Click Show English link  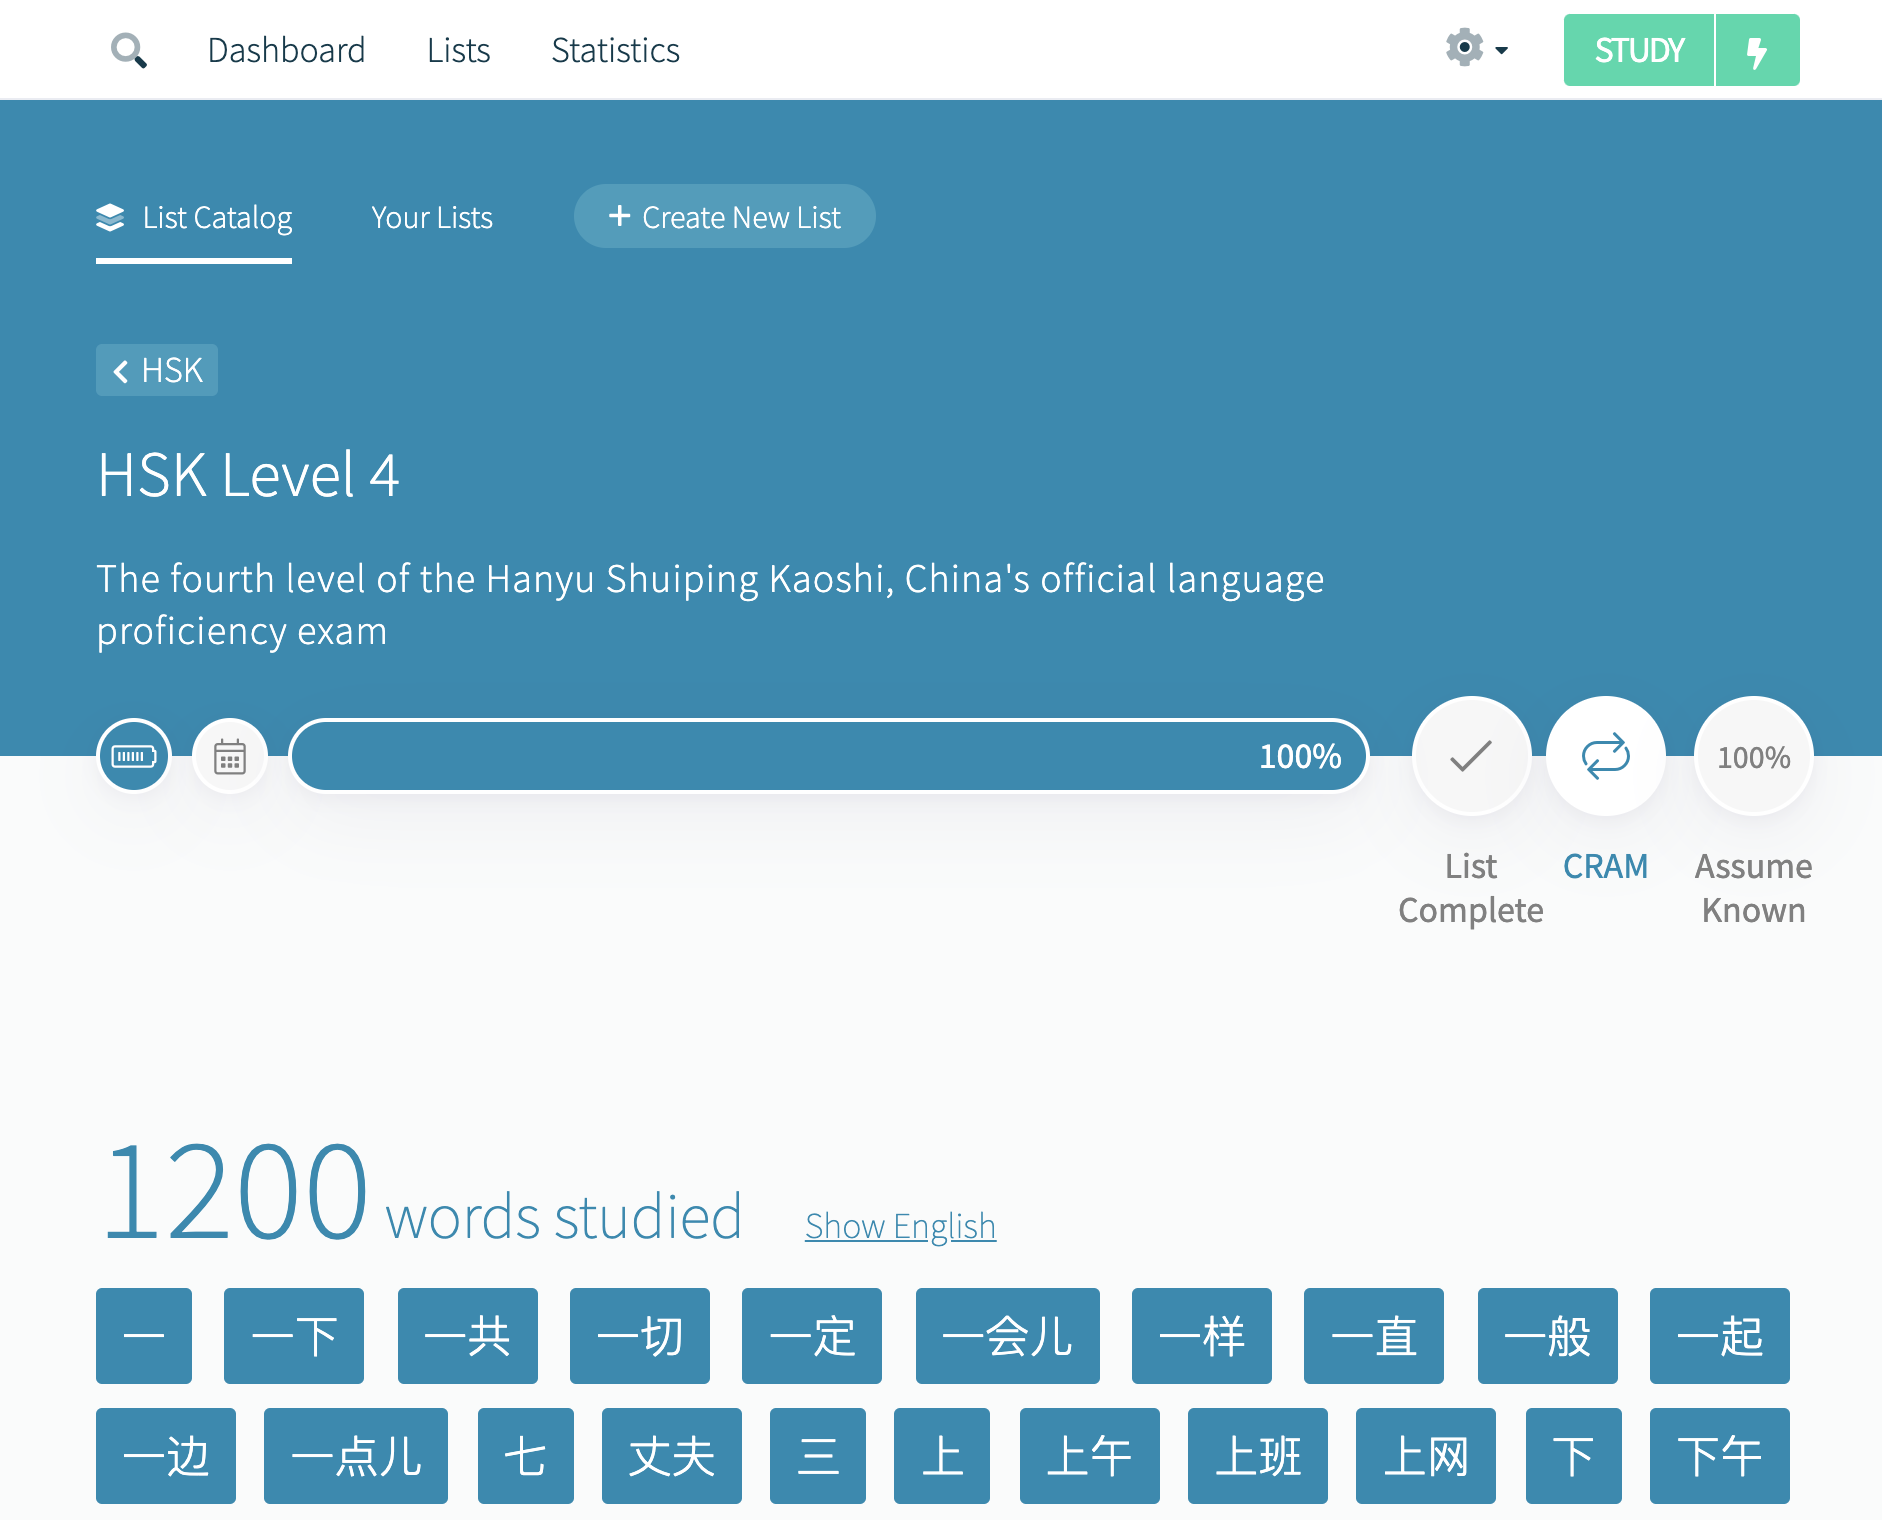(x=900, y=1226)
